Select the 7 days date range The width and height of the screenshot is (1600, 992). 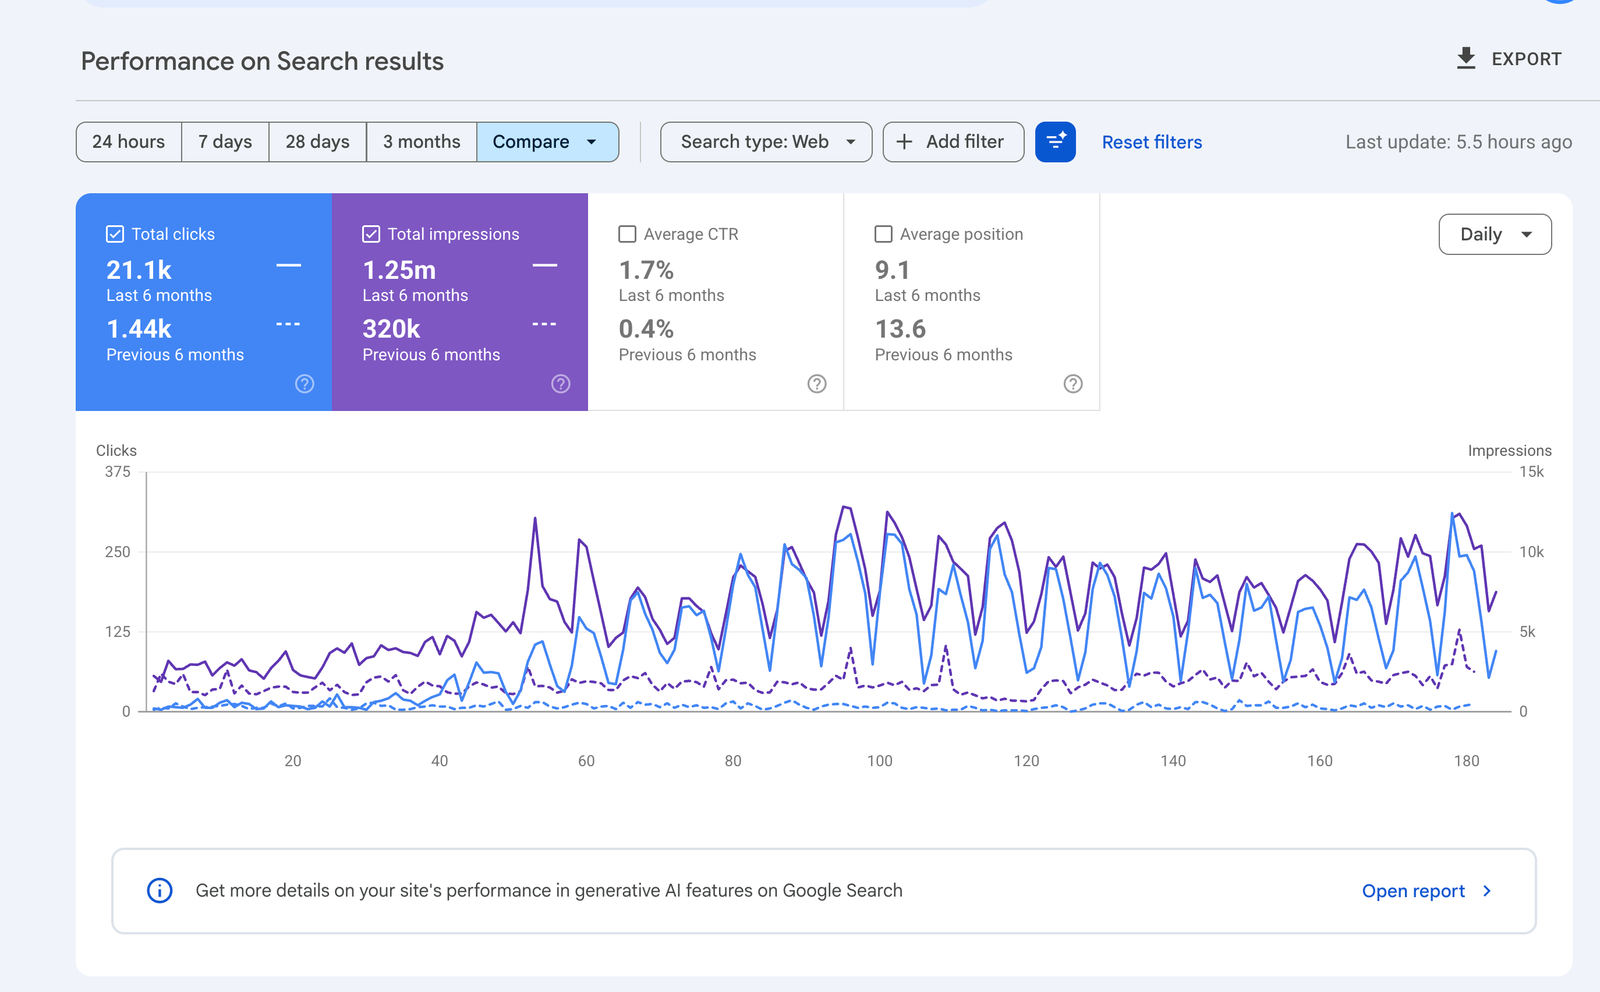click(225, 142)
